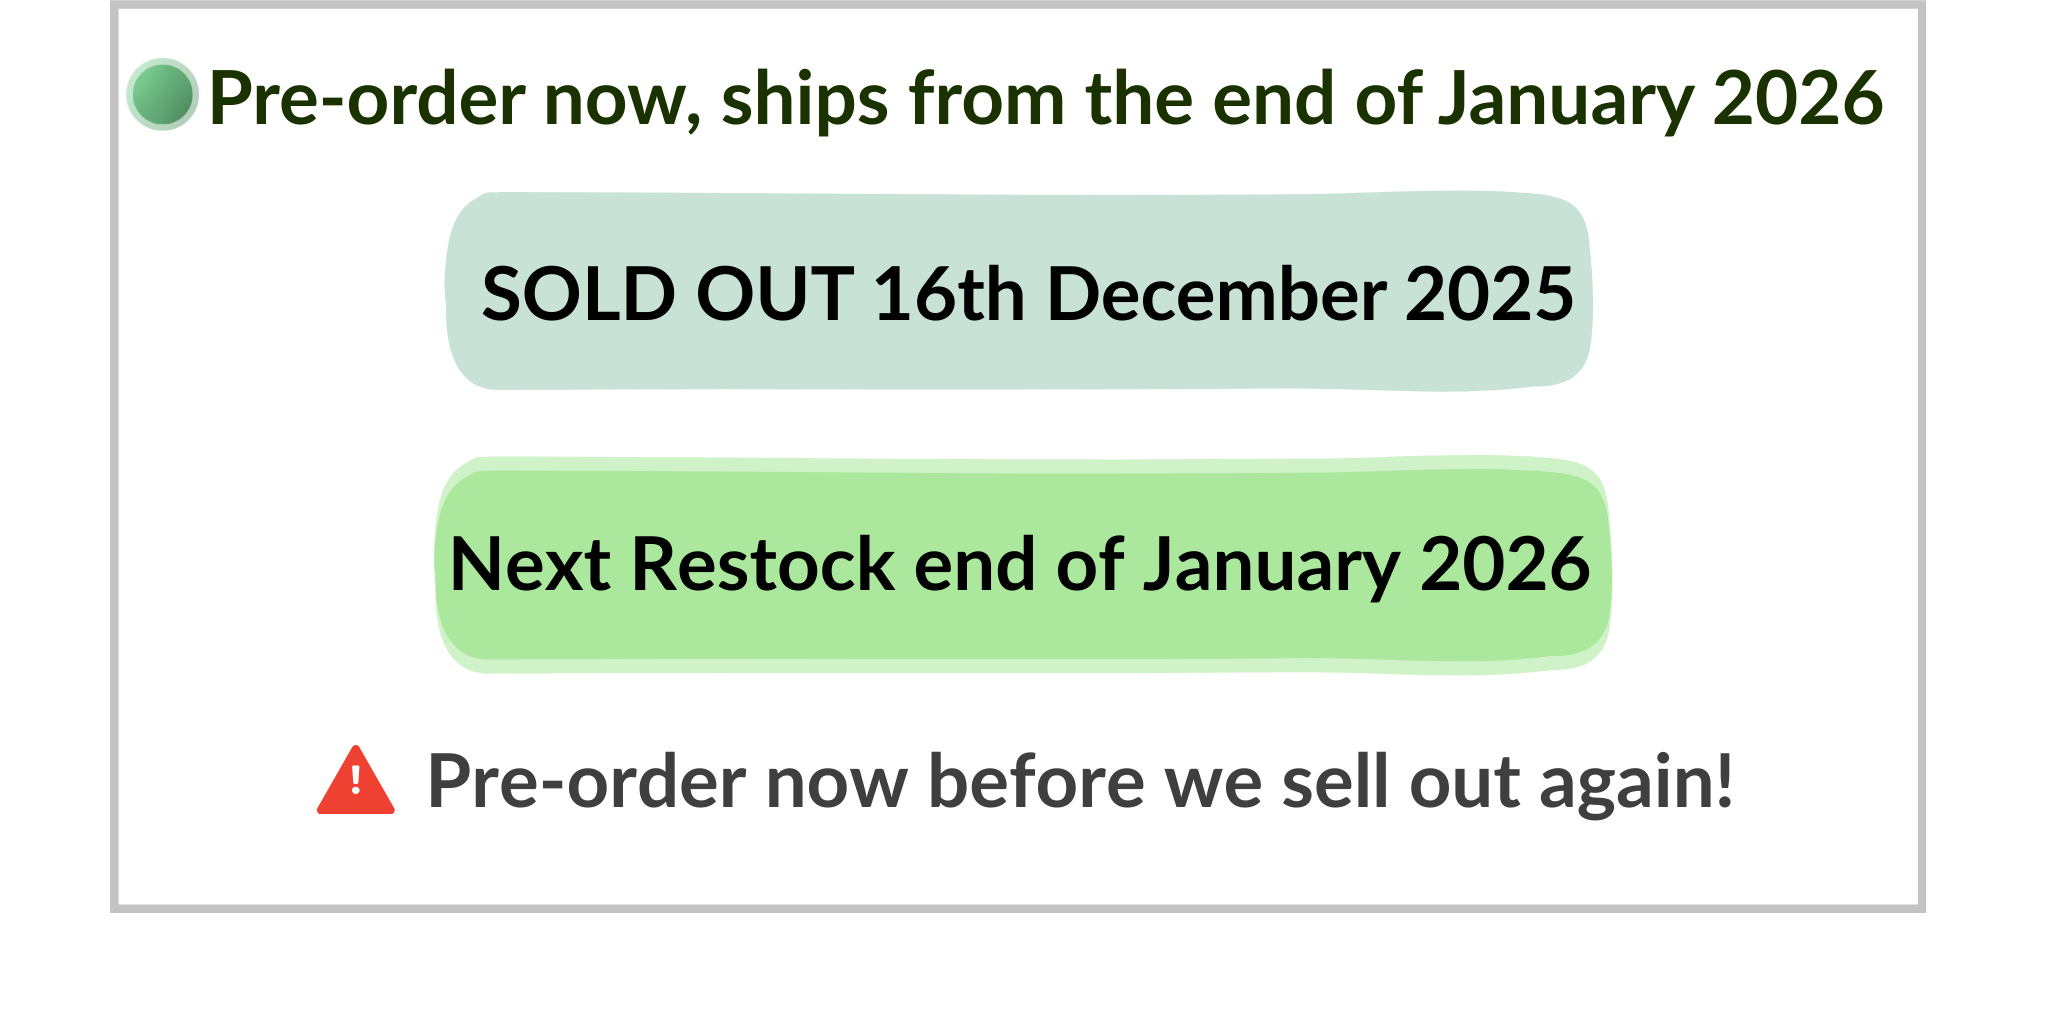The height and width of the screenshot is (1024, 2048).
Task: Click "Pre-order now before we sell out again!" text
Action: [1080, 781]
